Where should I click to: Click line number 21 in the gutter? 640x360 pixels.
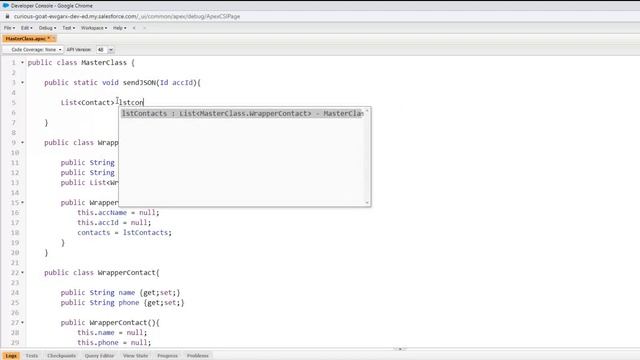coord(15,262)
